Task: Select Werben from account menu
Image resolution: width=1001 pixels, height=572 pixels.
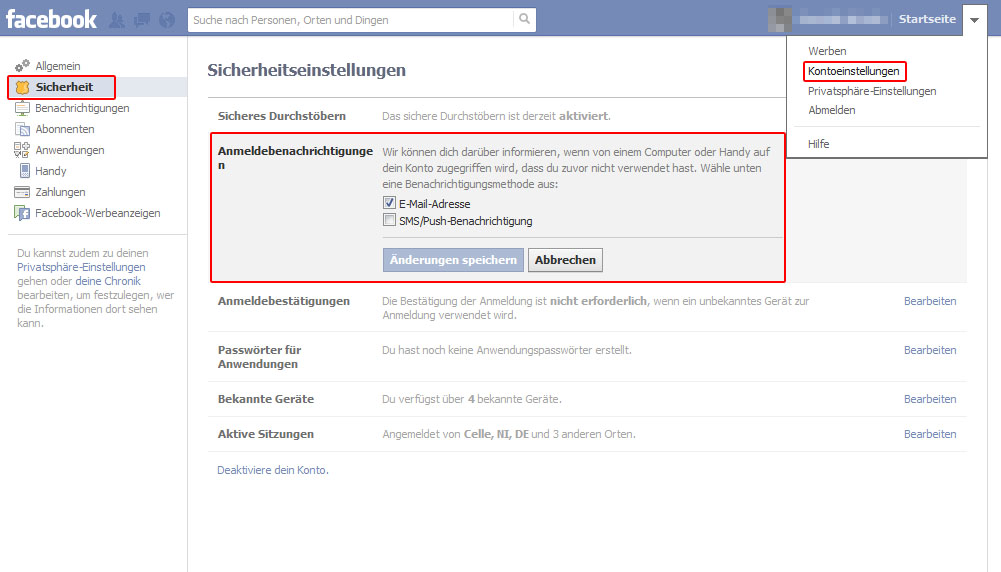Action: [x=827, y=51]
